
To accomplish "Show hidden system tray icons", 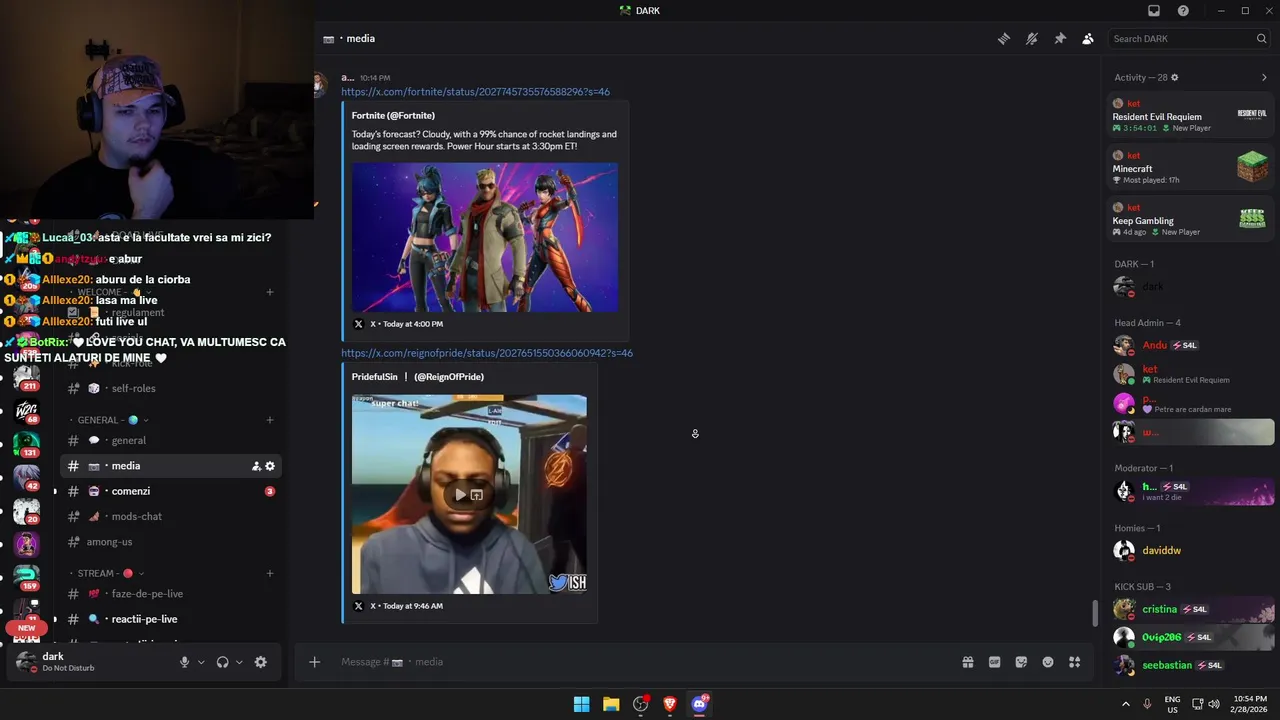I will click(1125, 704).
